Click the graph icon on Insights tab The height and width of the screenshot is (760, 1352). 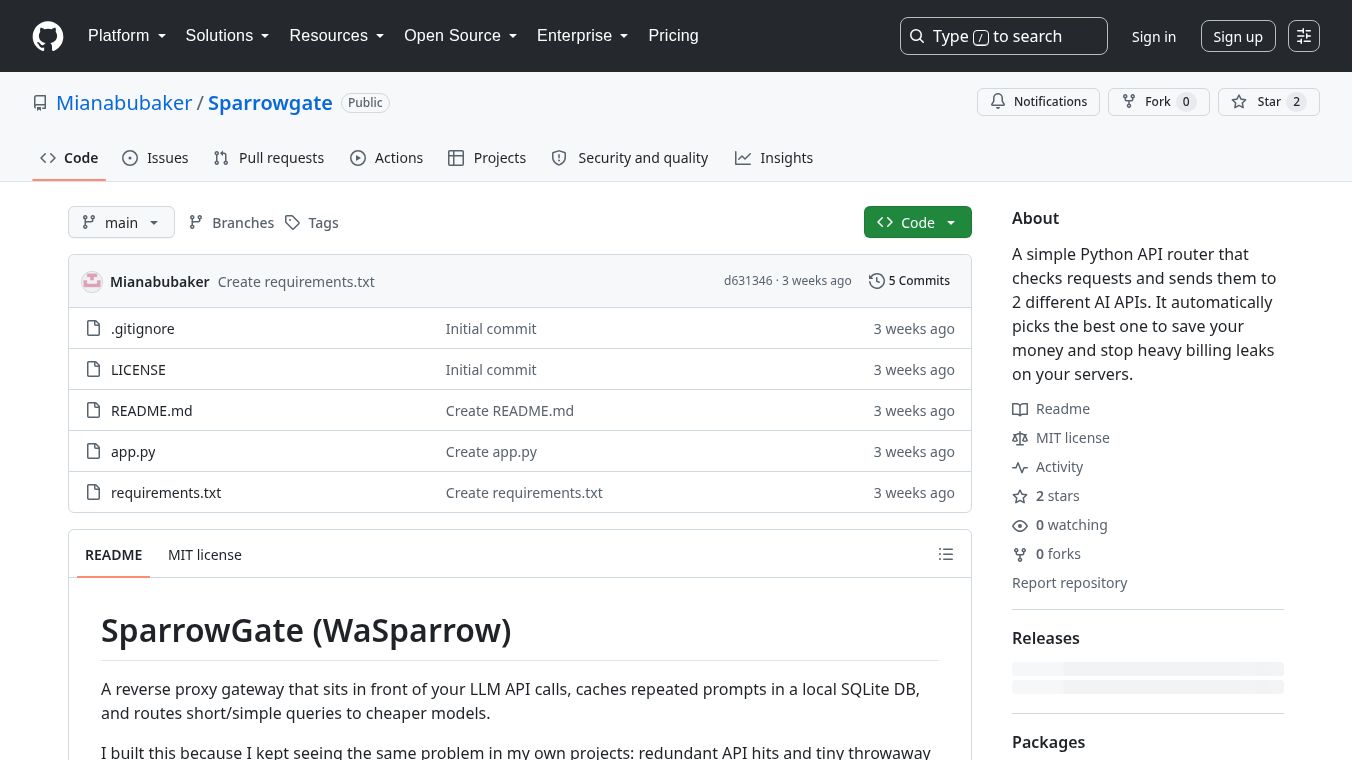click(x=743, y=158)
